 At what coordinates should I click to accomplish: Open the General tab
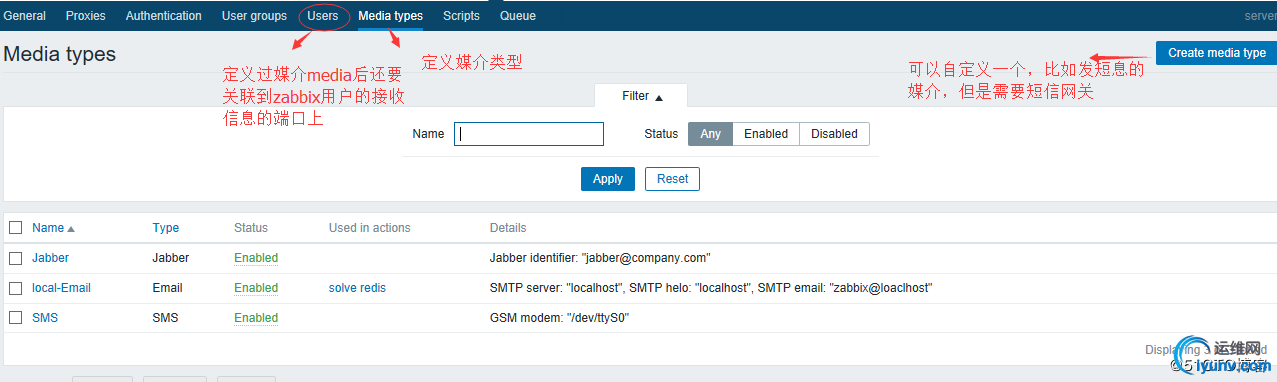[x=24, y=16]
